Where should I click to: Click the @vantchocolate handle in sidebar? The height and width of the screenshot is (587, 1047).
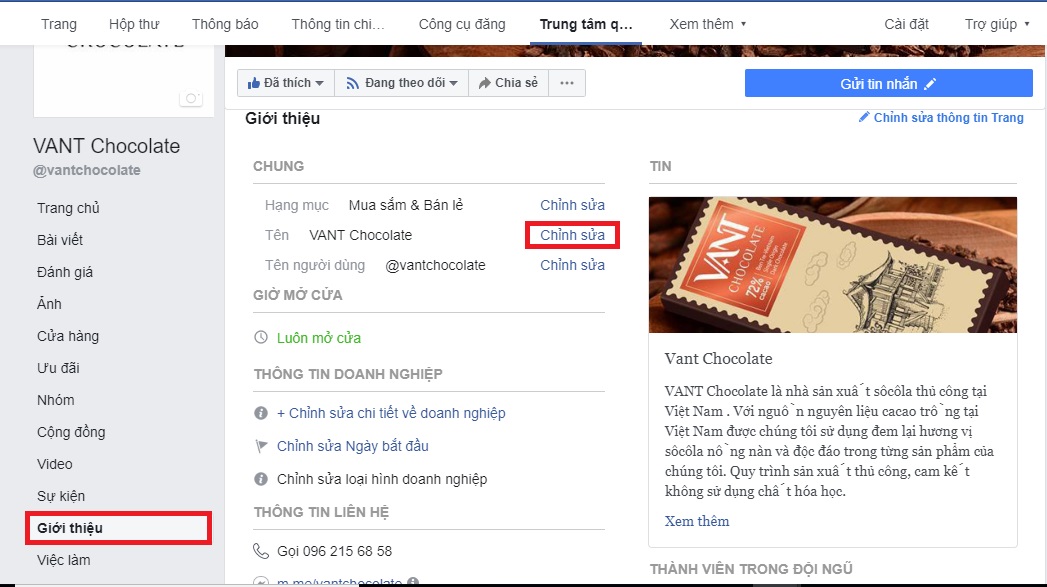(87, 170)
